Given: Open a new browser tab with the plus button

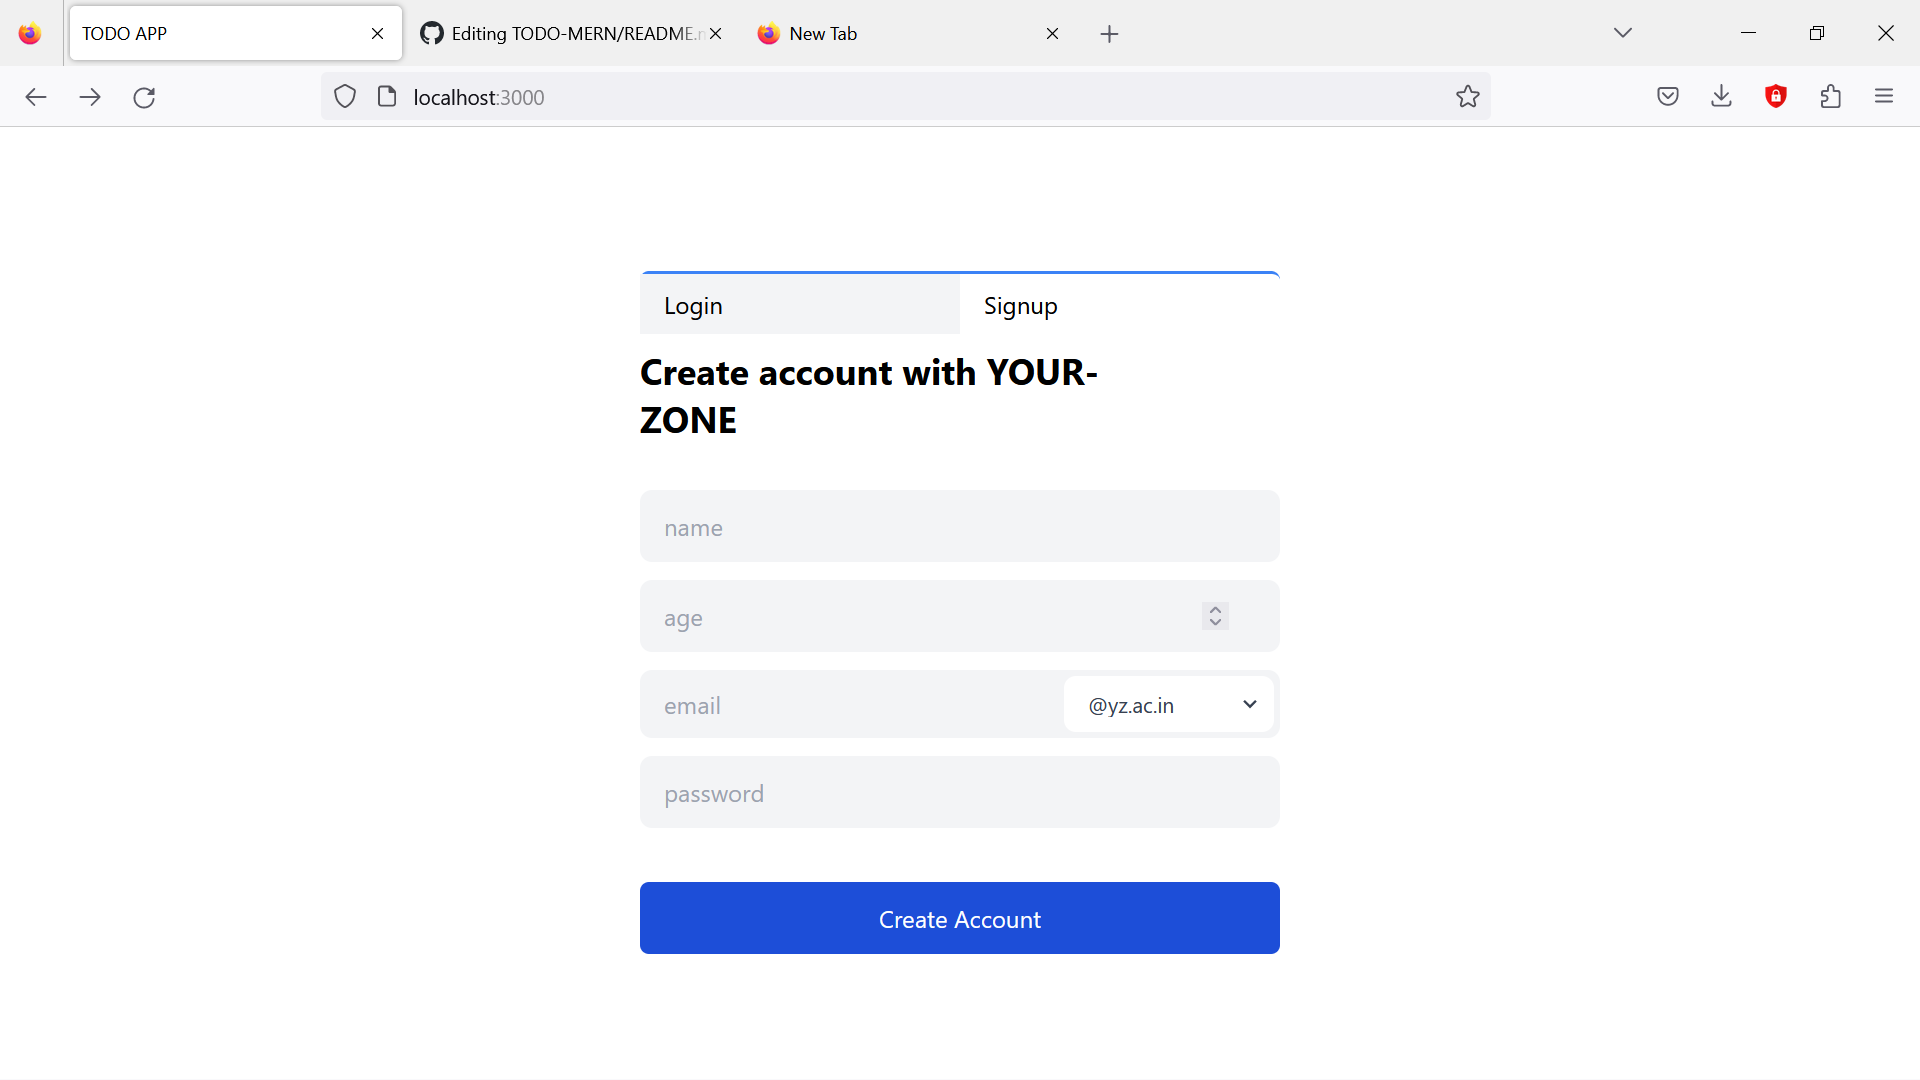Looking at the screenshot, I should coord(1110,33).
